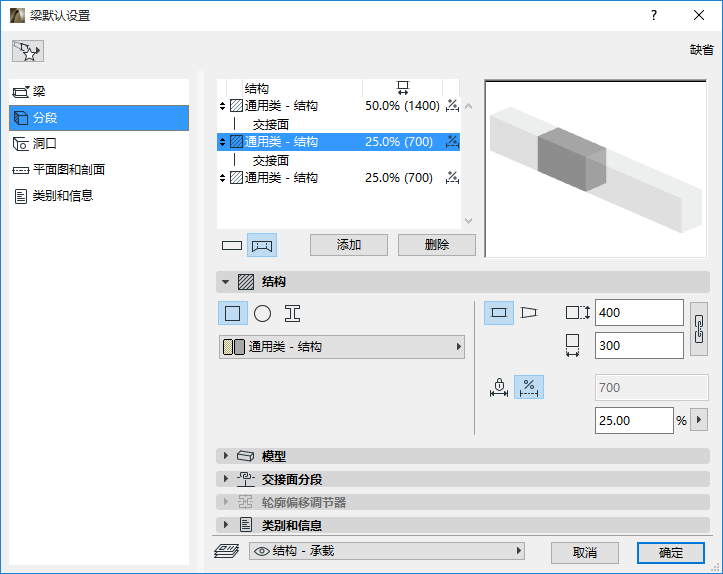
Task: Click the 结构 column header
Action: click(256, 88)
